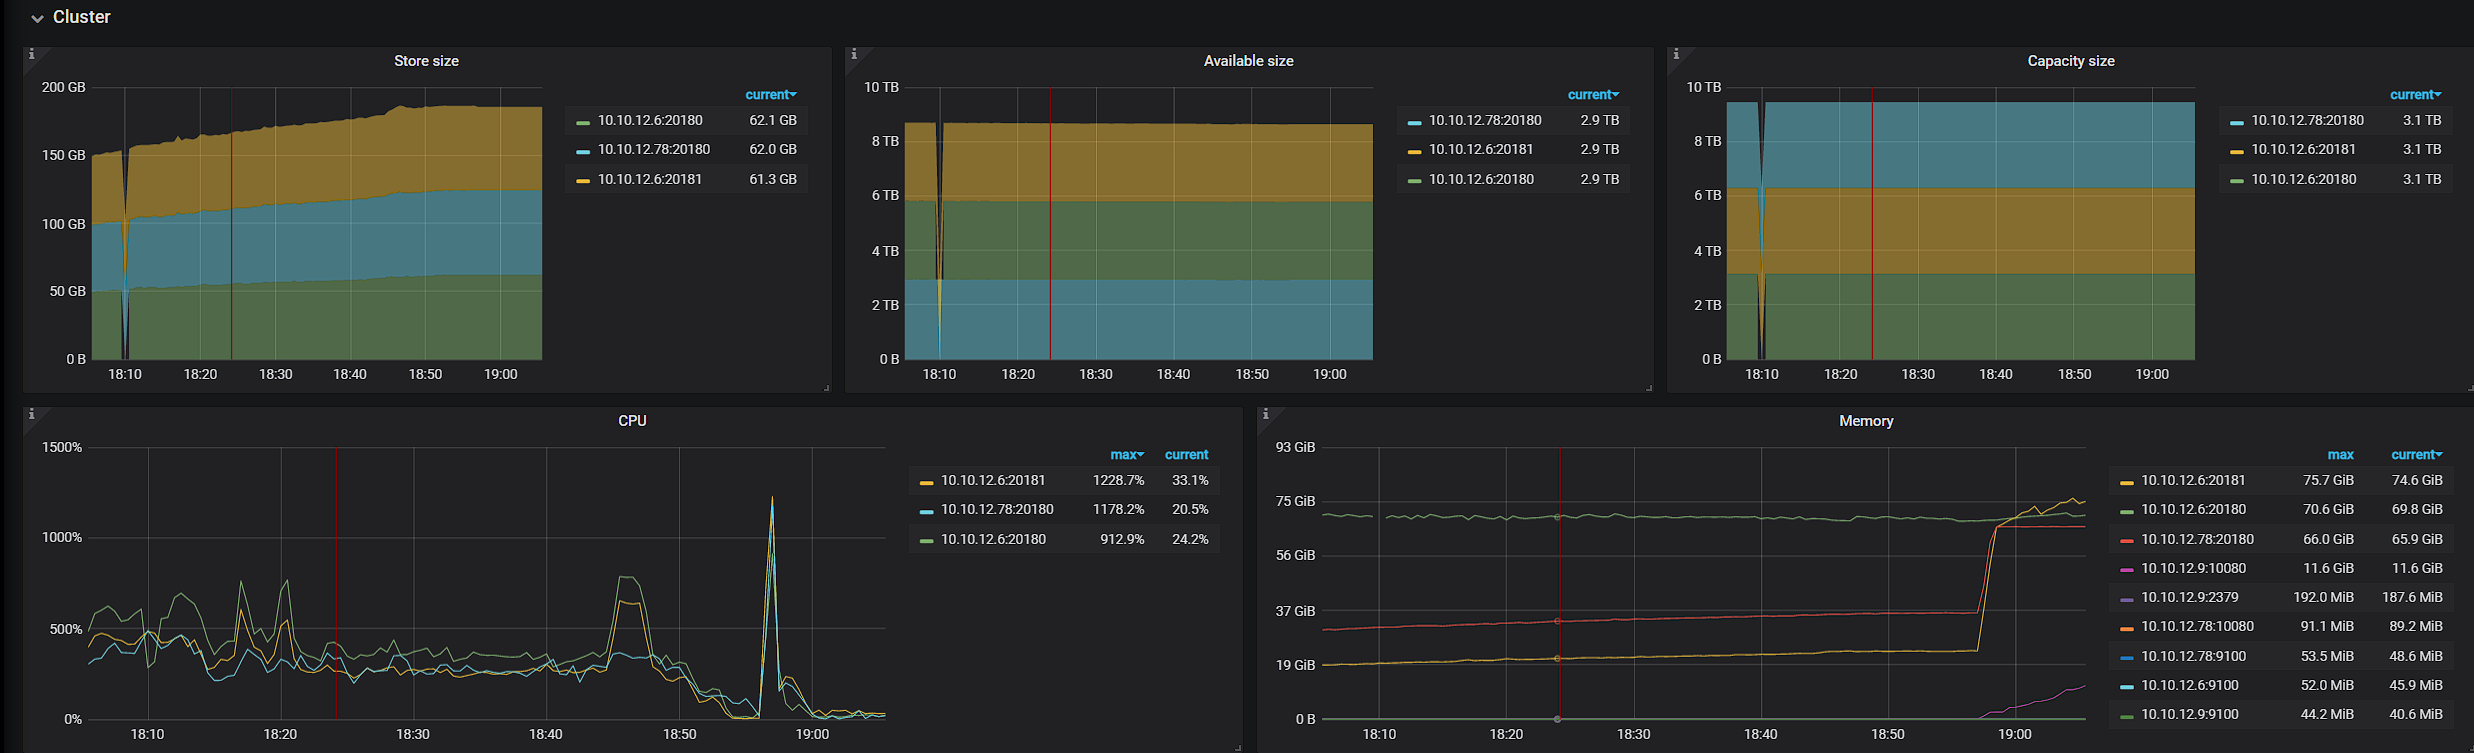Open the Store size panel info icon
The height and width of the screenshot is (753, 2474).
[x=31, y=54]
